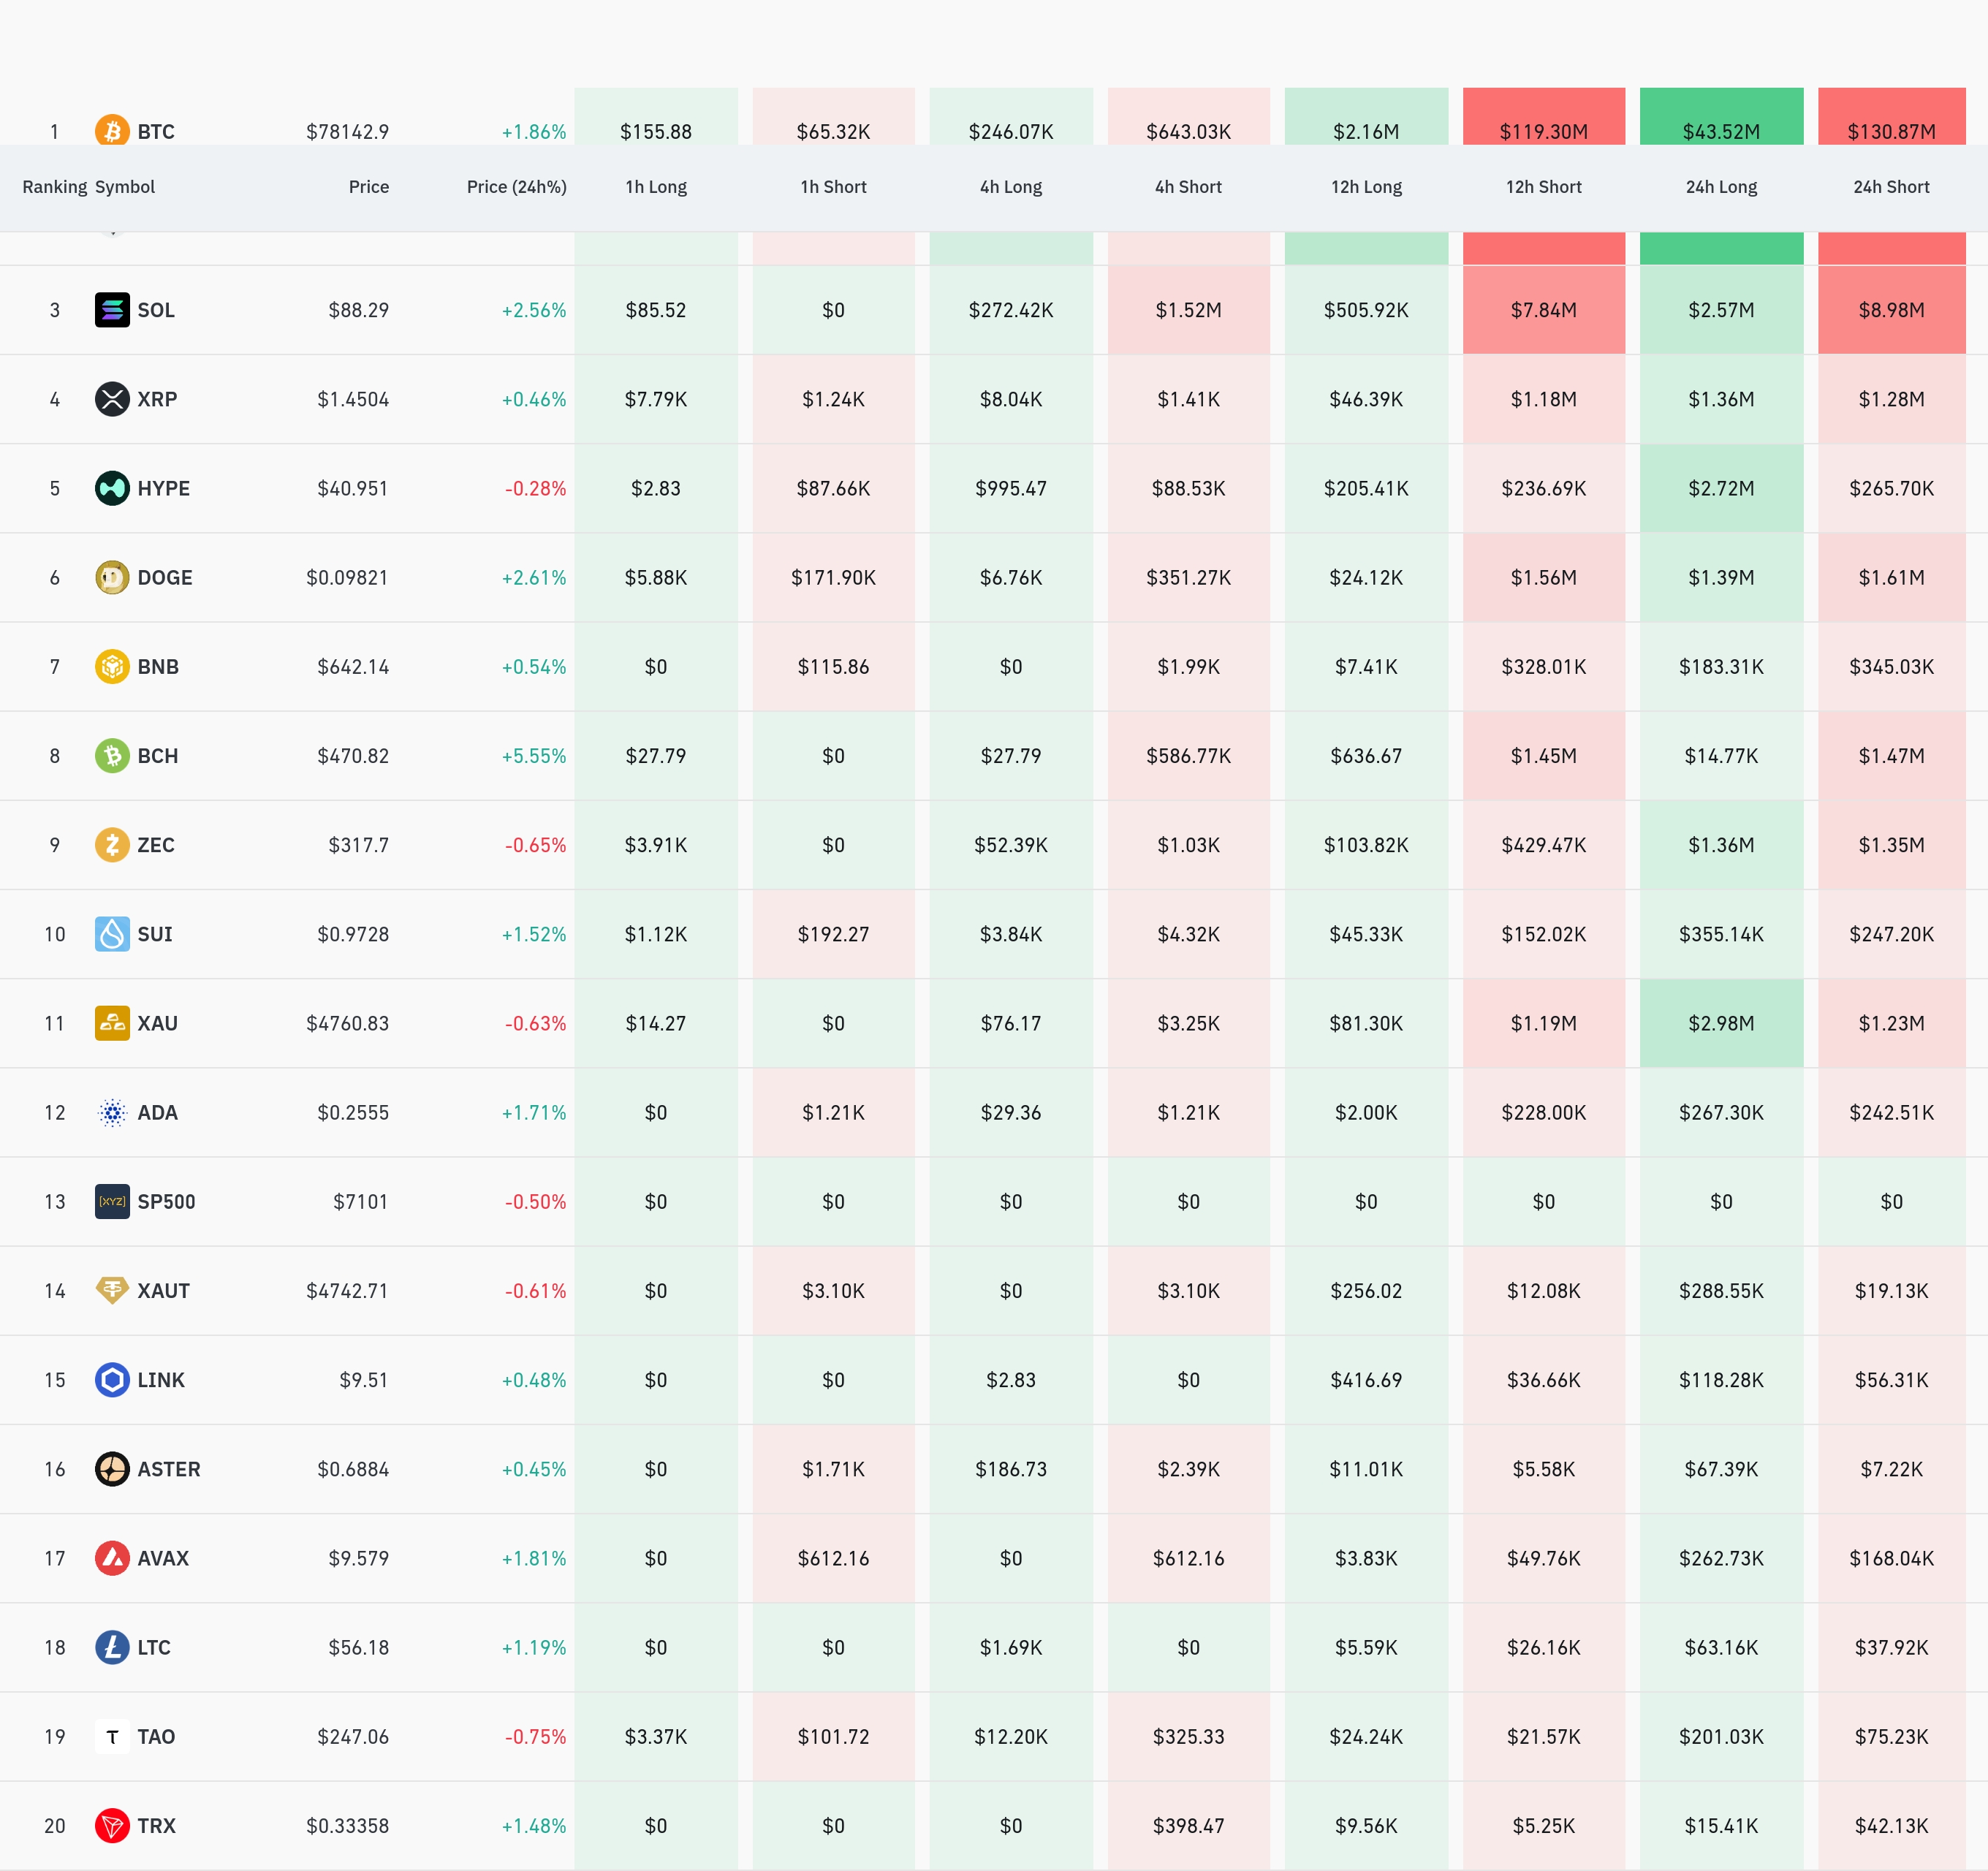This screenshot has height=1871, width=1988.
Task: Click SOL 12h Short $7.84M cell
Action: point(1543,310)
